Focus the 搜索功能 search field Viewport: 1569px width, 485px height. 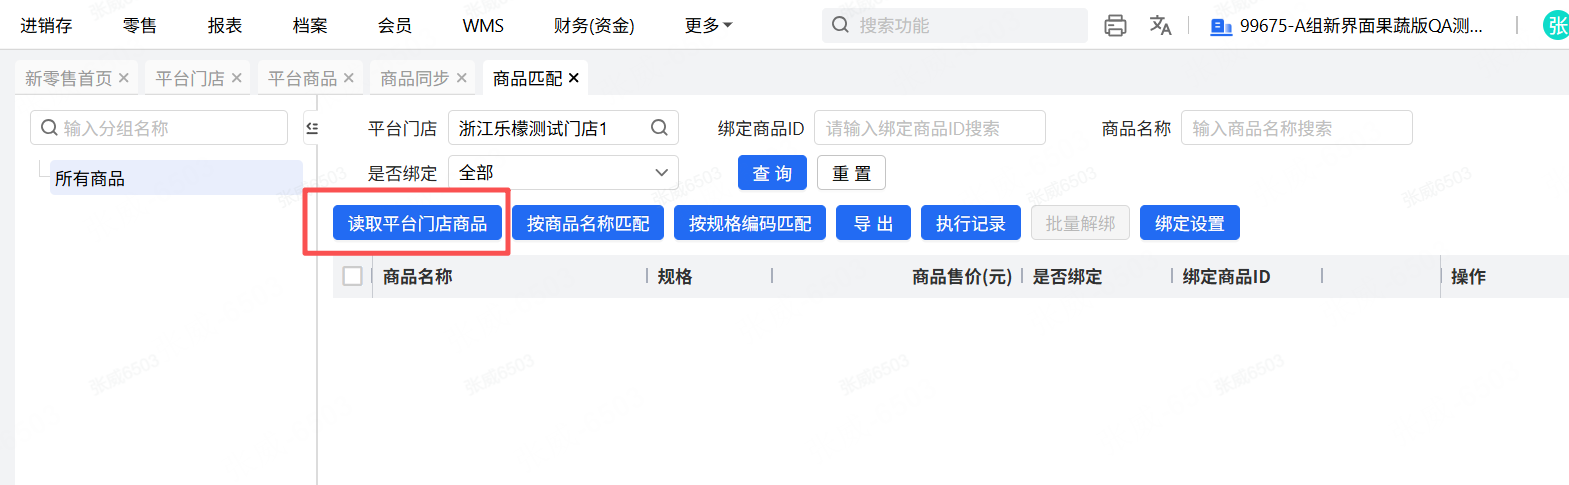pos(955,26)
